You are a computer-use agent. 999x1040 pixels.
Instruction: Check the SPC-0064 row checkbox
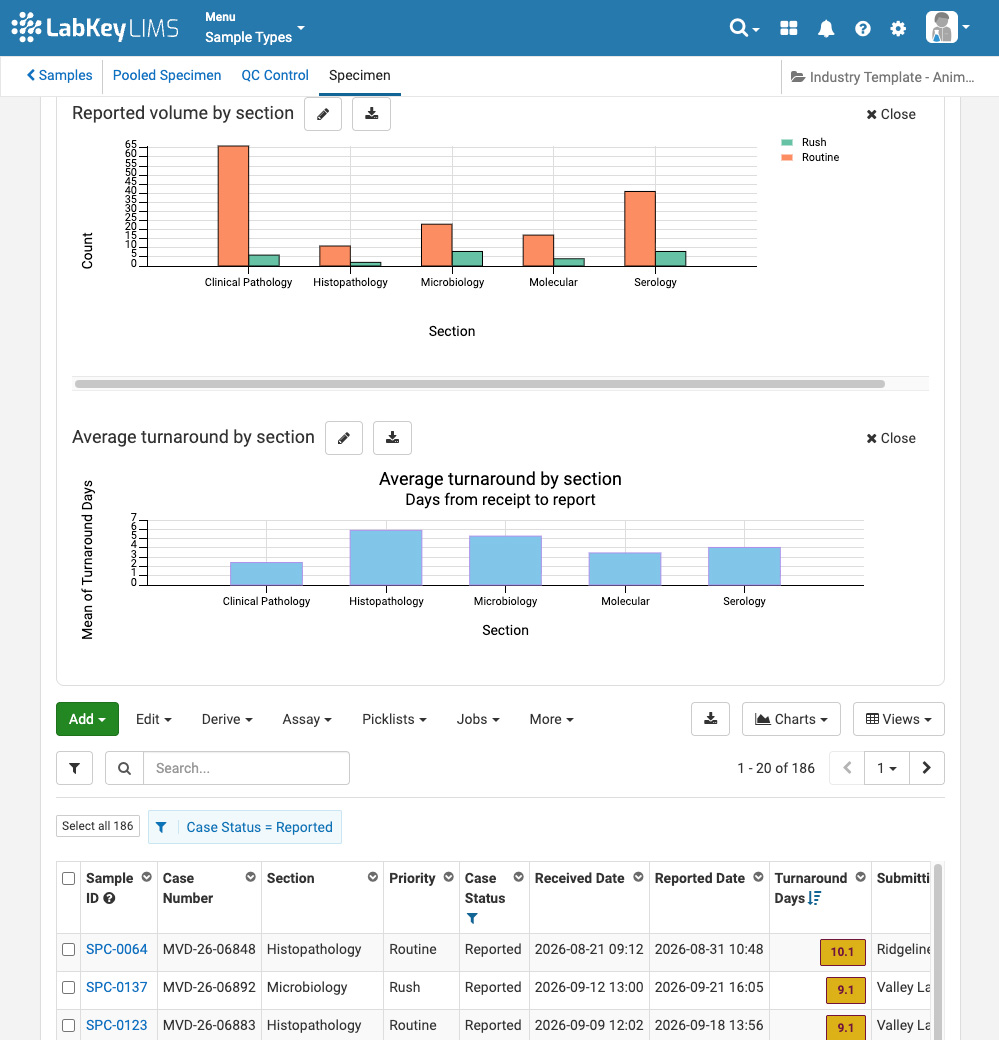pos(68,949)
